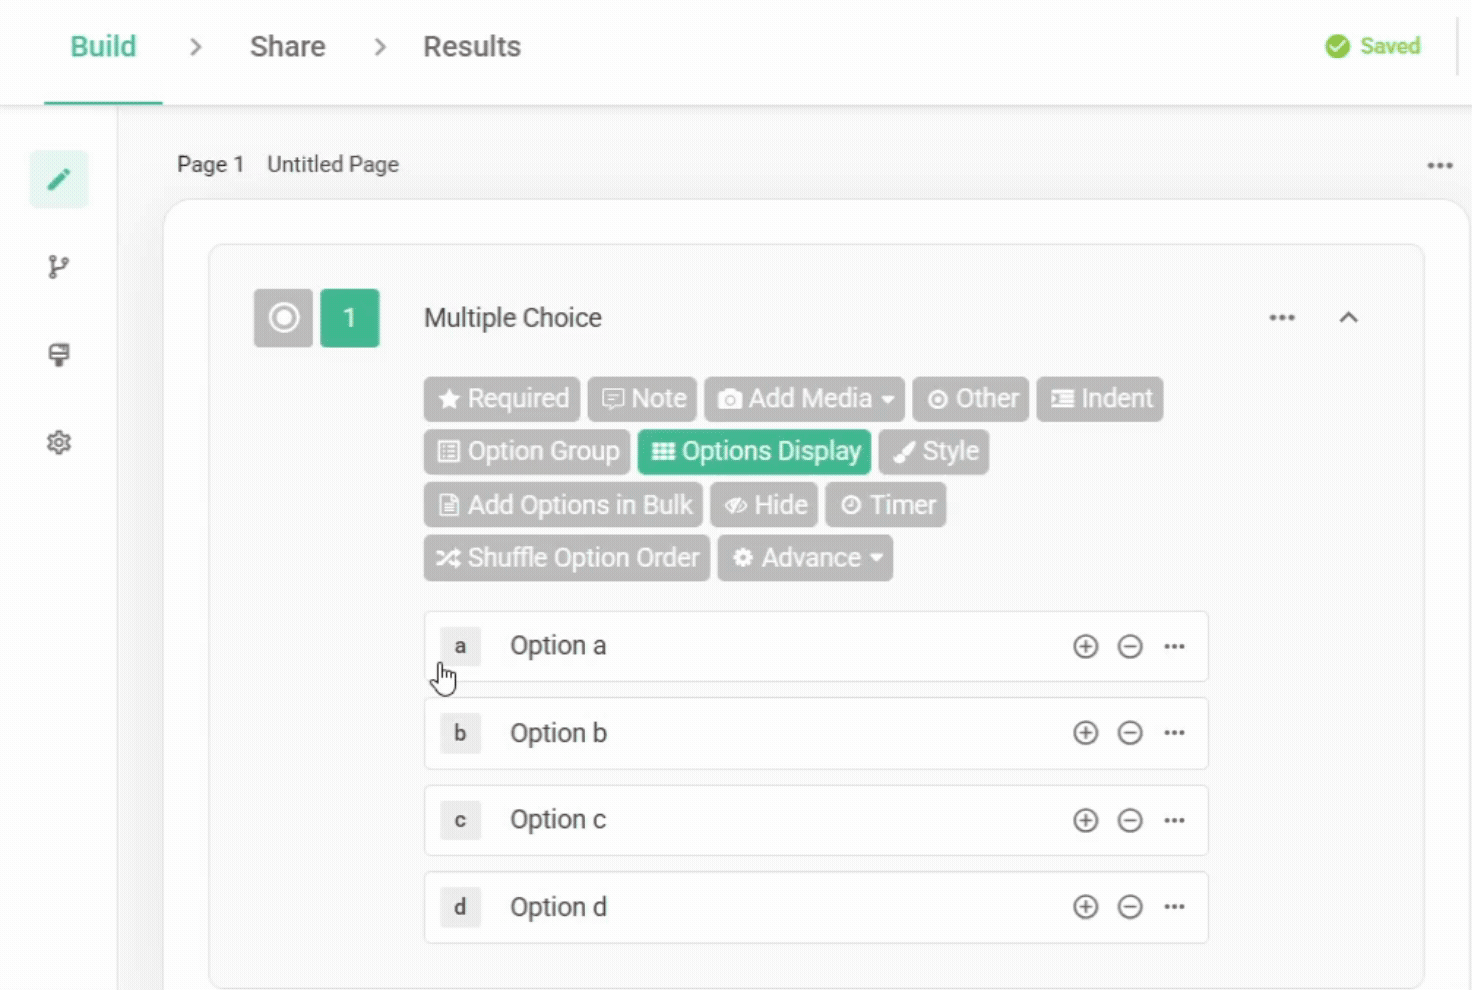Screen dimensions: 1472x990
Task: Open the Add Media dropdown
Action: 804,398
